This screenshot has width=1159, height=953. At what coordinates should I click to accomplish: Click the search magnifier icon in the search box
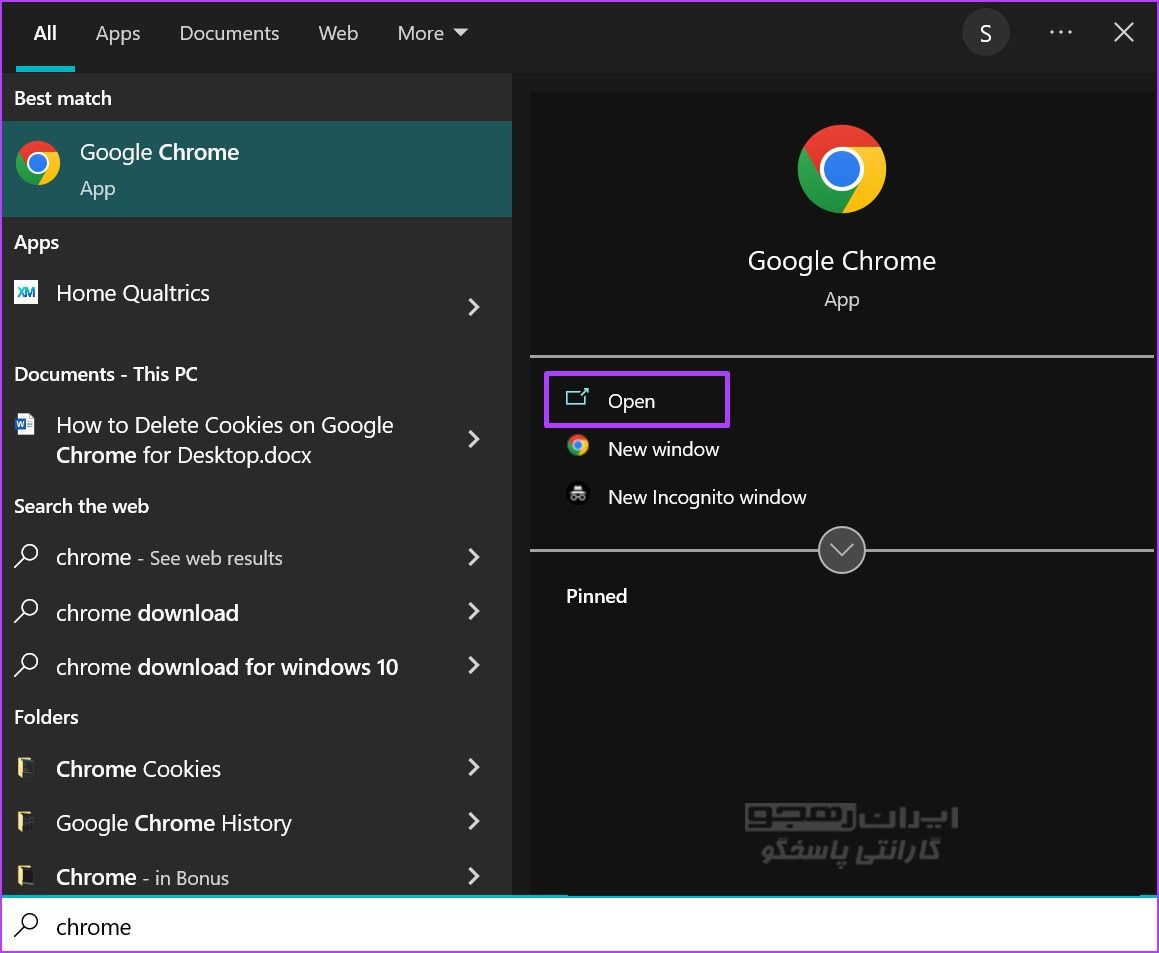coord(26,925)
